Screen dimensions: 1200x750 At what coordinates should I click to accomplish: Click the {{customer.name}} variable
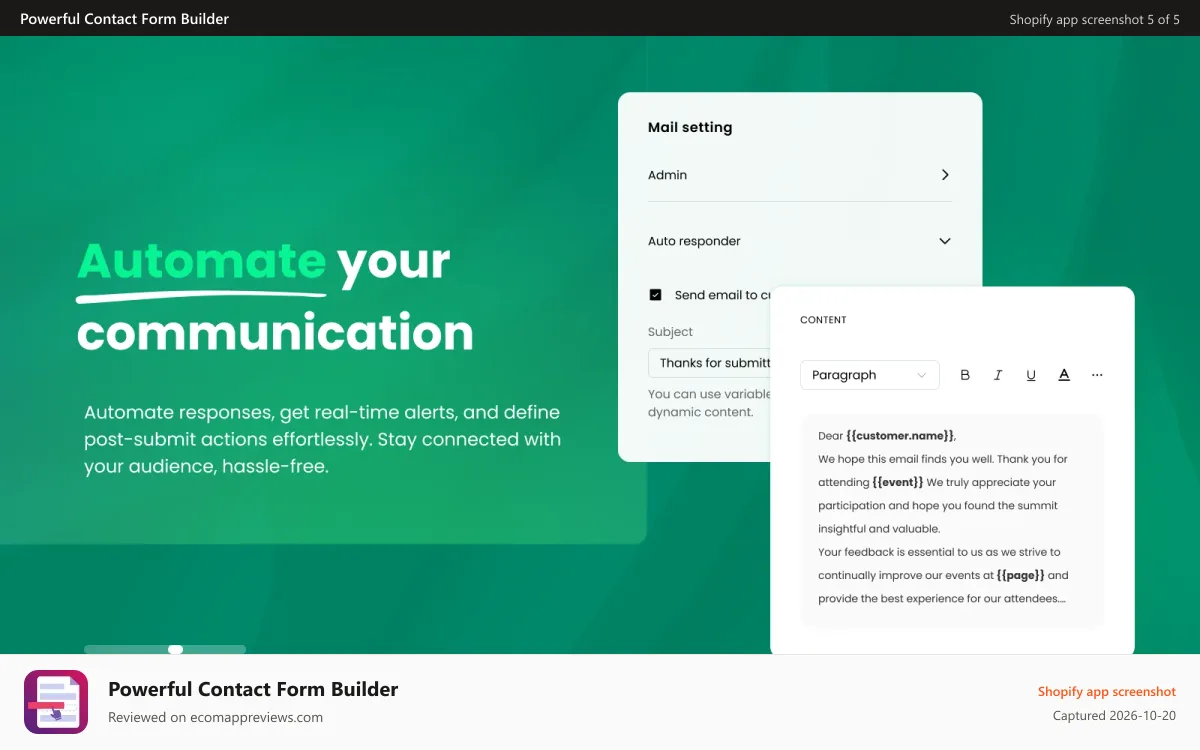pos(900,436)
